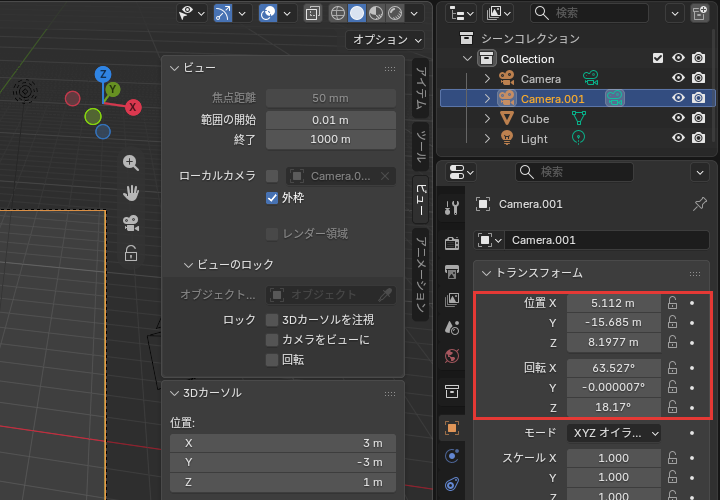Enable カメラをビューに checkbox
The width and height of the screenshot is (720, 500).
[272, 340]
